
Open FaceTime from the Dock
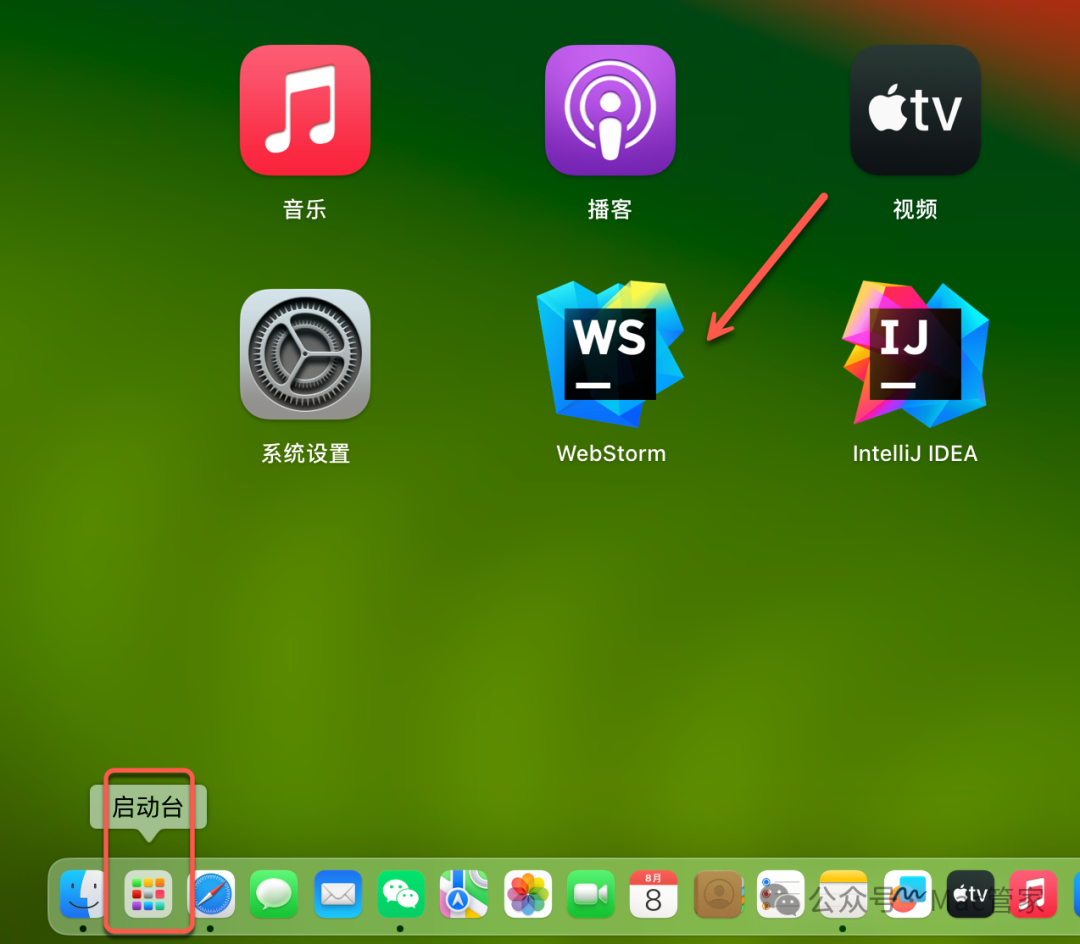591,894
